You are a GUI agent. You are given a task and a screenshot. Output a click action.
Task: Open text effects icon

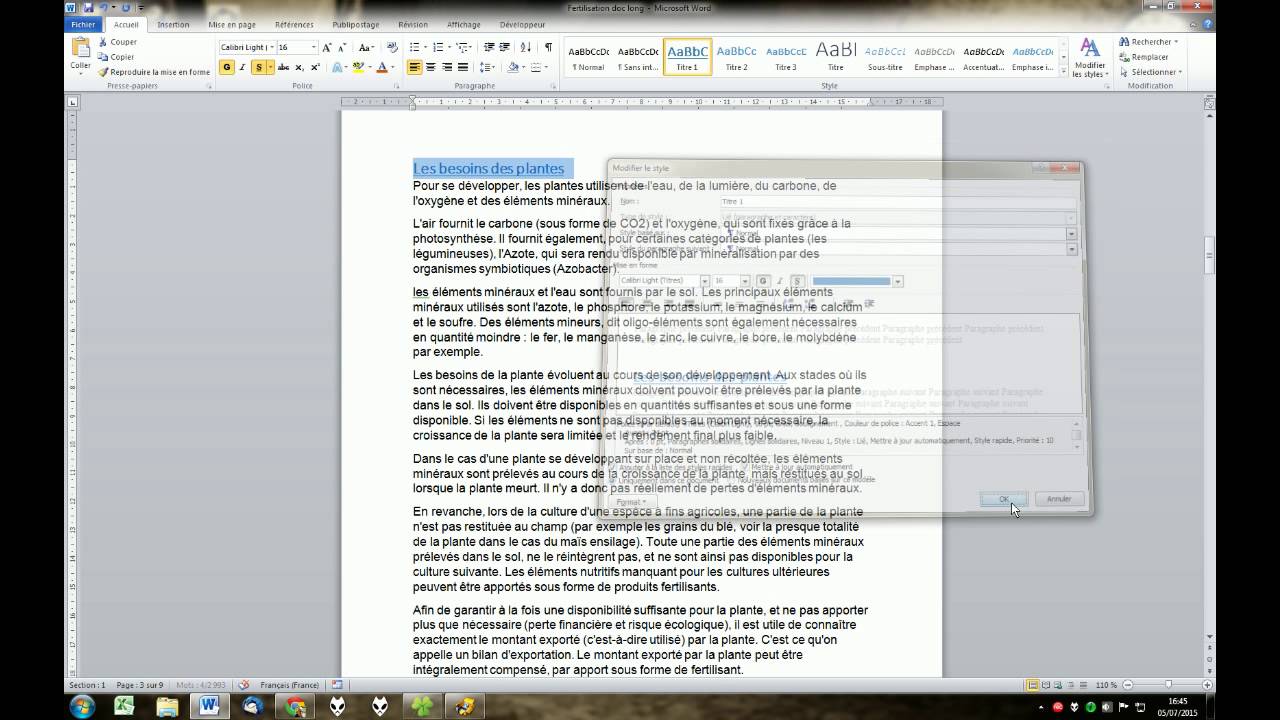pyautogui.click(x=339, y=67)
